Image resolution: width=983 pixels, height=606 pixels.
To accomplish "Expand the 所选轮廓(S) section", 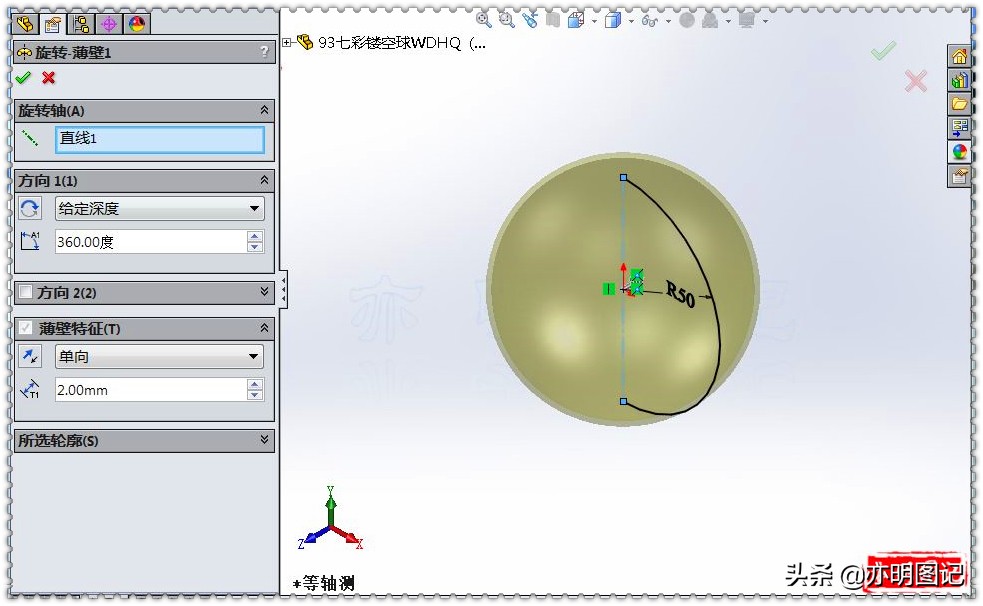I will click(x=263, y=440).
